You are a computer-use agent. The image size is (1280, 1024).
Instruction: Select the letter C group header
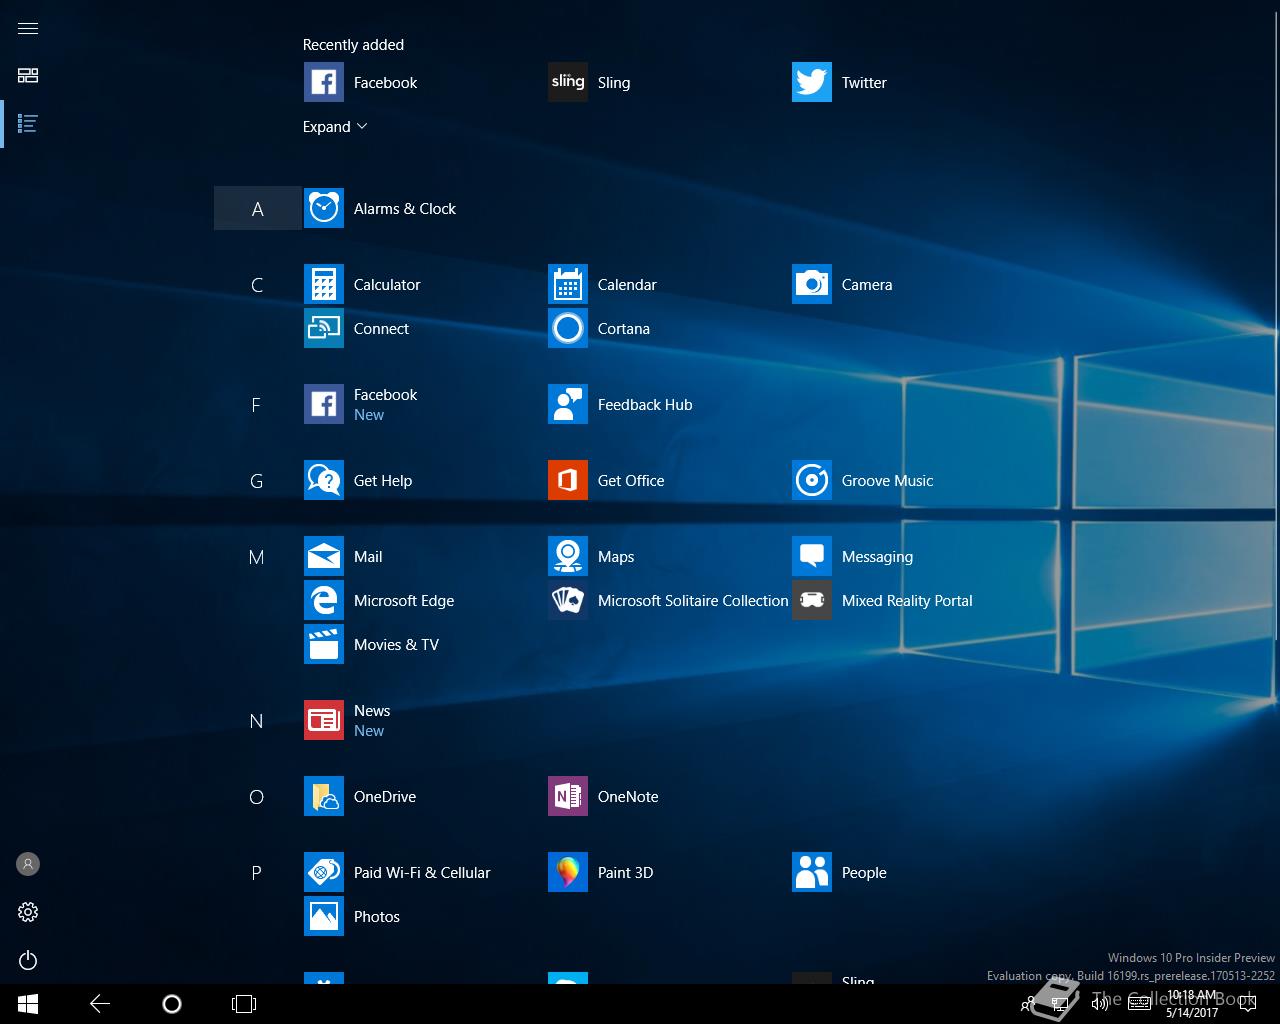257,285
